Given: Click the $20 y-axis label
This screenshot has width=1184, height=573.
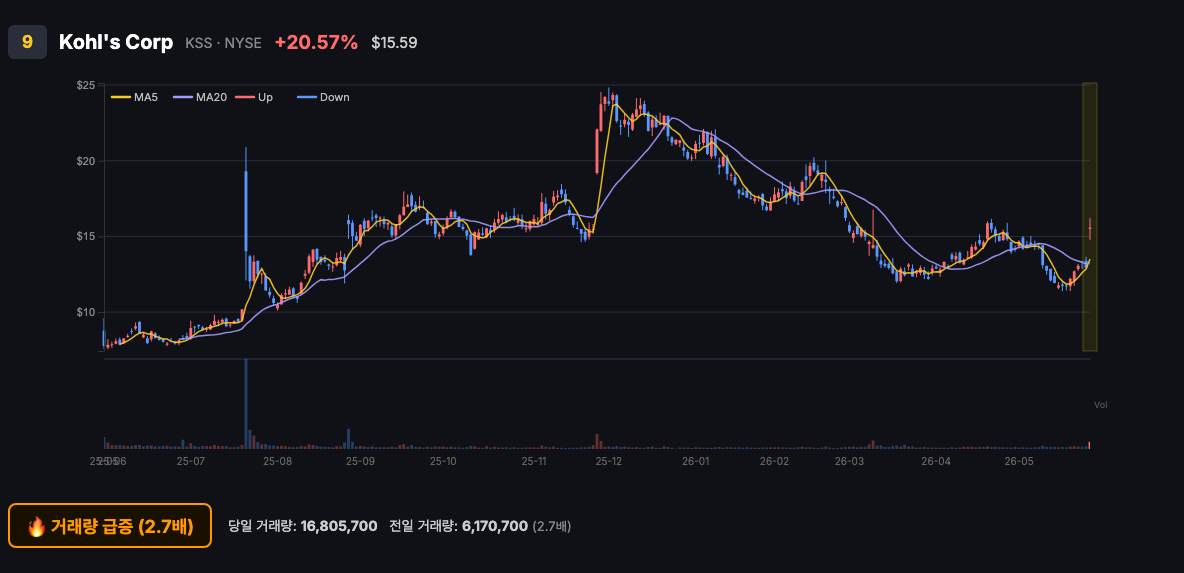Looking at the screenshot, I should pos(85,161).
